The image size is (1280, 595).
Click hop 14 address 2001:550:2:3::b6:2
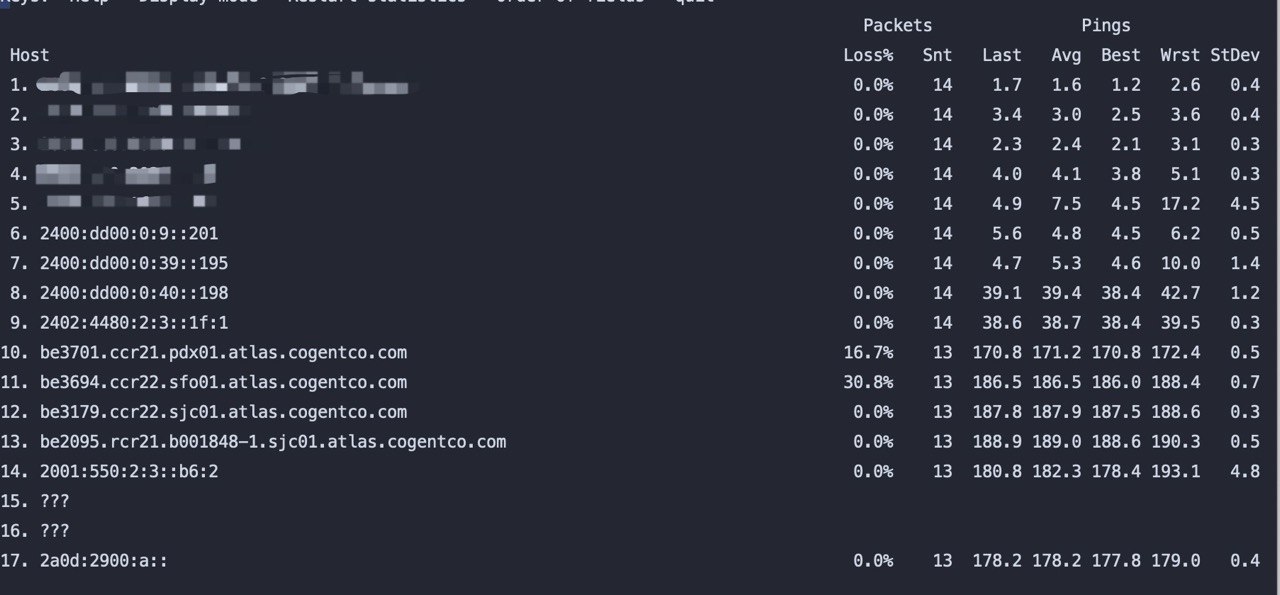pos(129,471)
